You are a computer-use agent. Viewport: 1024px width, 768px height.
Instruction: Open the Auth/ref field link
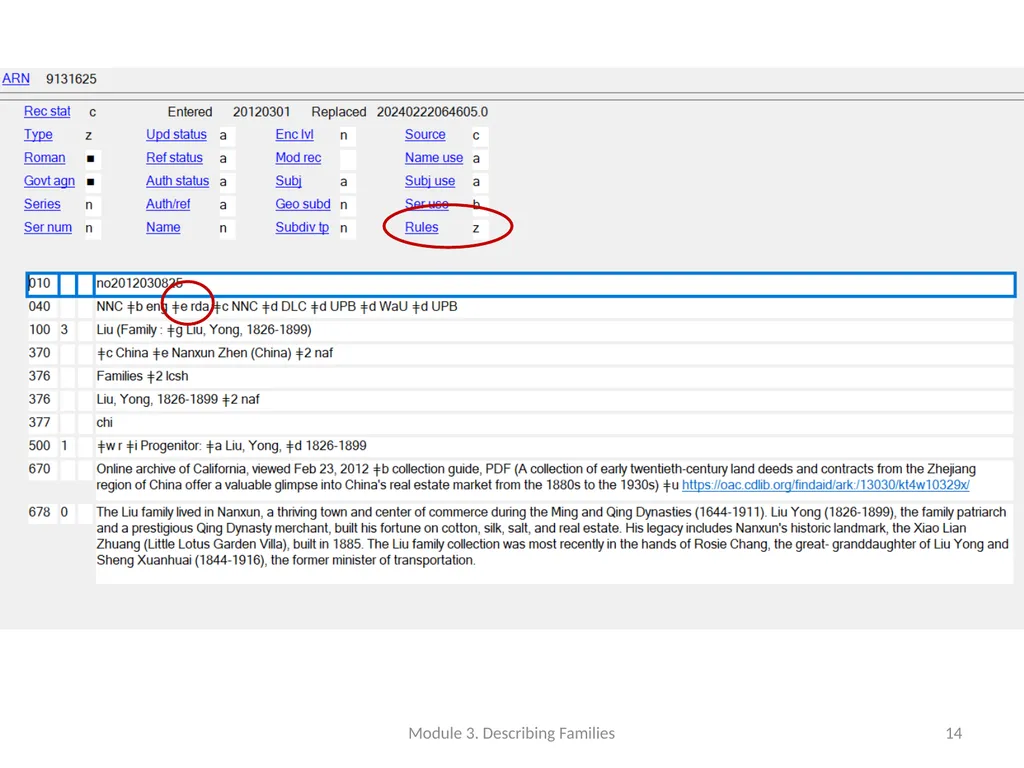click(x=168, y=204)
